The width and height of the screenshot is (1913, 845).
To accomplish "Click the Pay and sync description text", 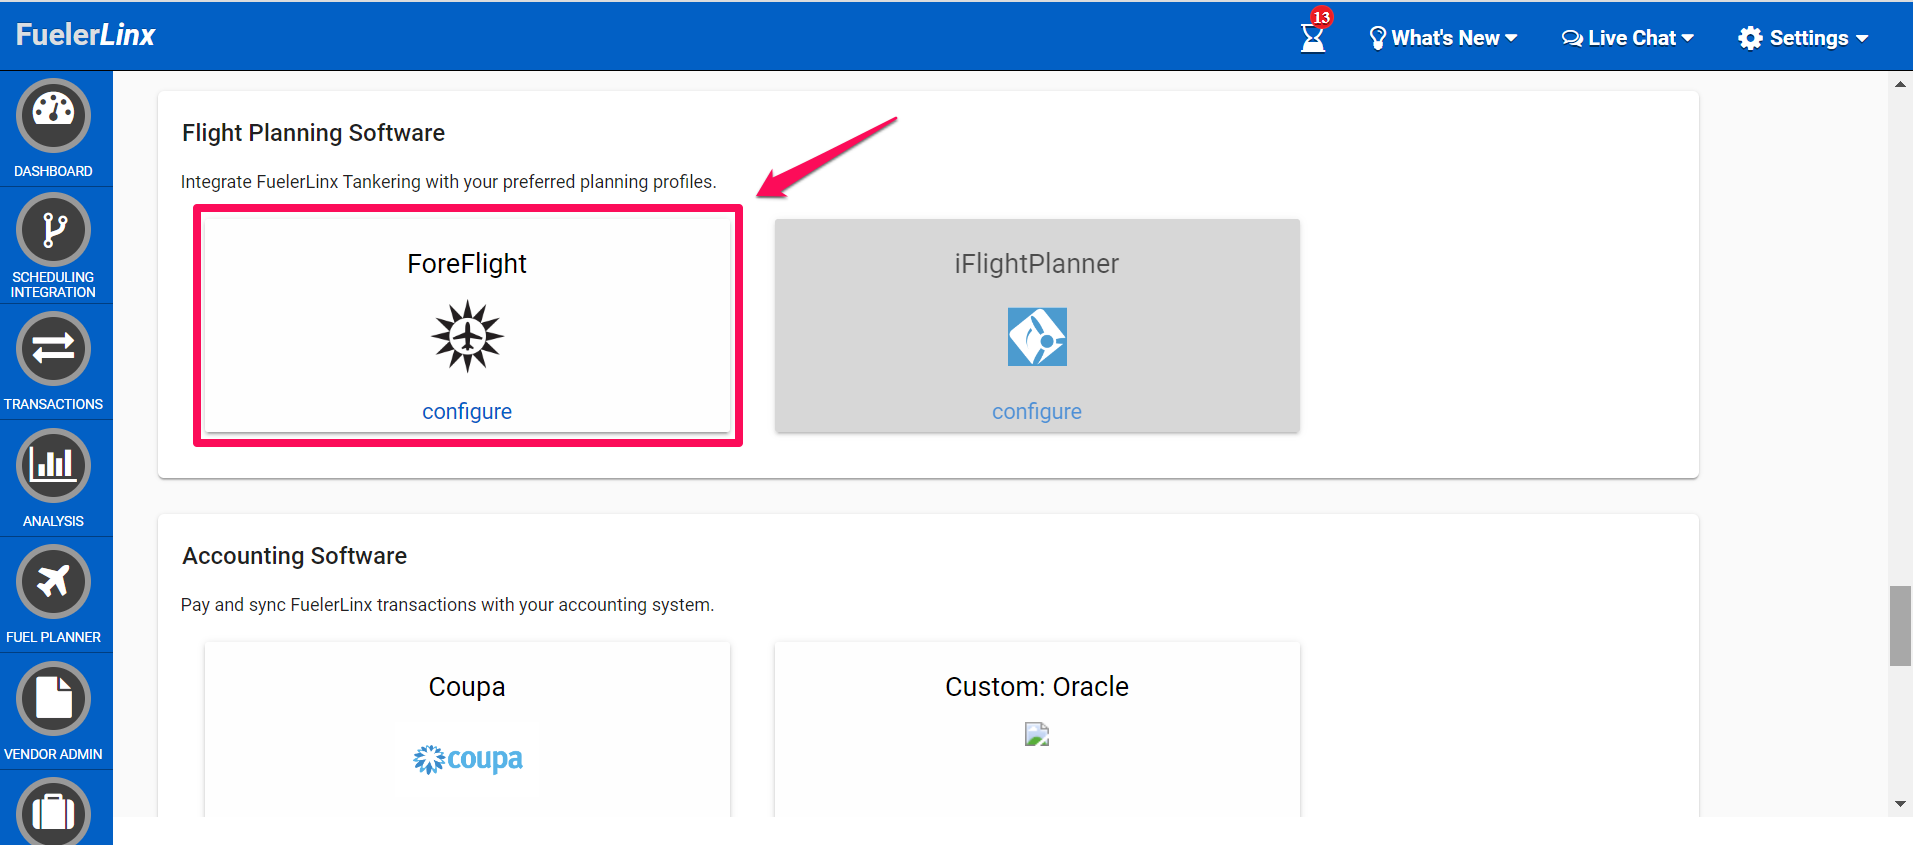I will (x=447, y=605).
